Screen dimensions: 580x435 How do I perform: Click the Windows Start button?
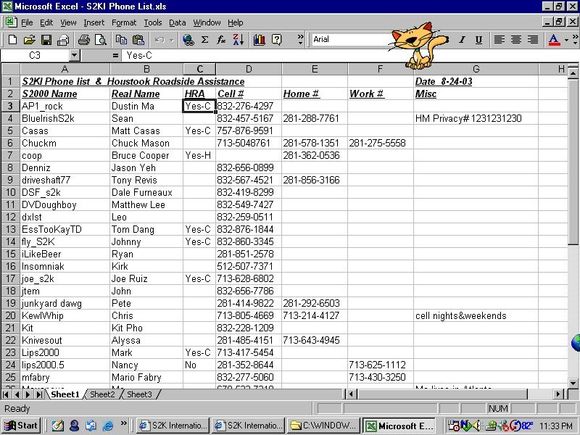click(21, 426)
